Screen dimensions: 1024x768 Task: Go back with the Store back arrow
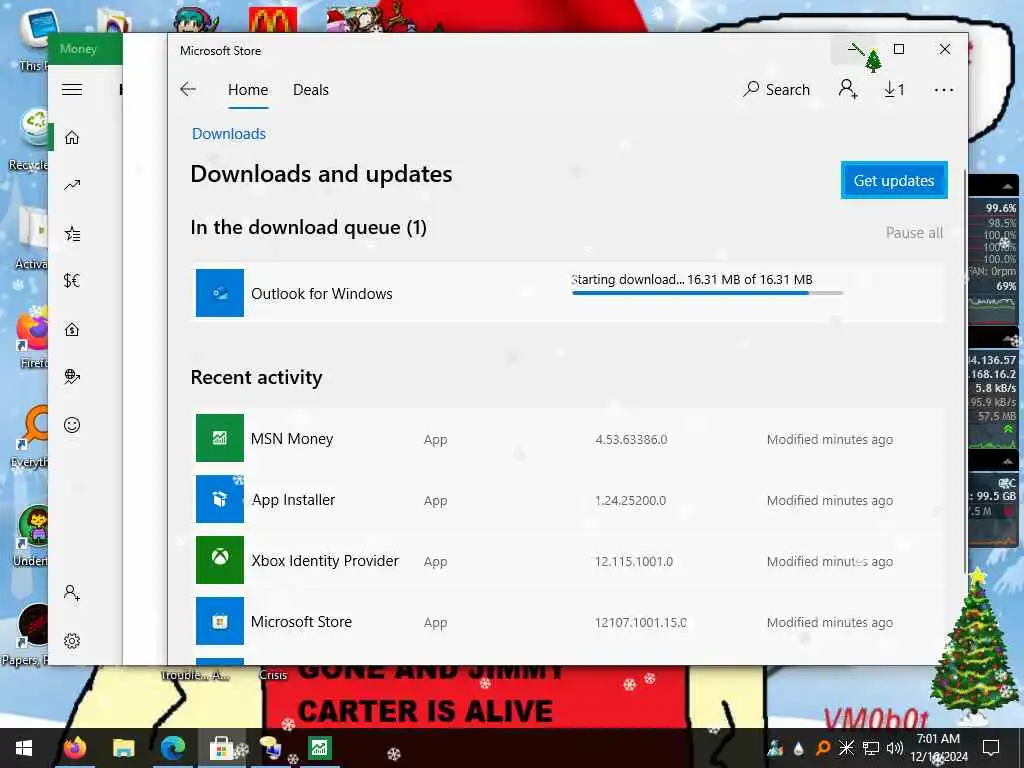click(x=188, y=89)
